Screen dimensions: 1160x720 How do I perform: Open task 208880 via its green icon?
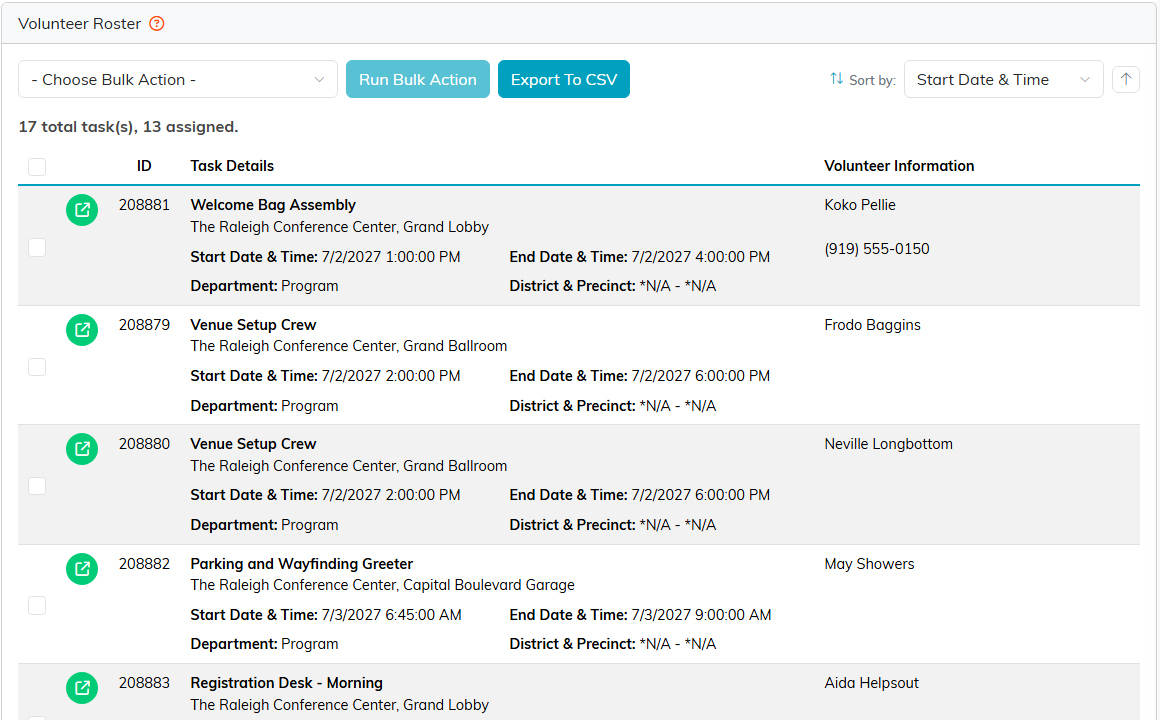82,449
